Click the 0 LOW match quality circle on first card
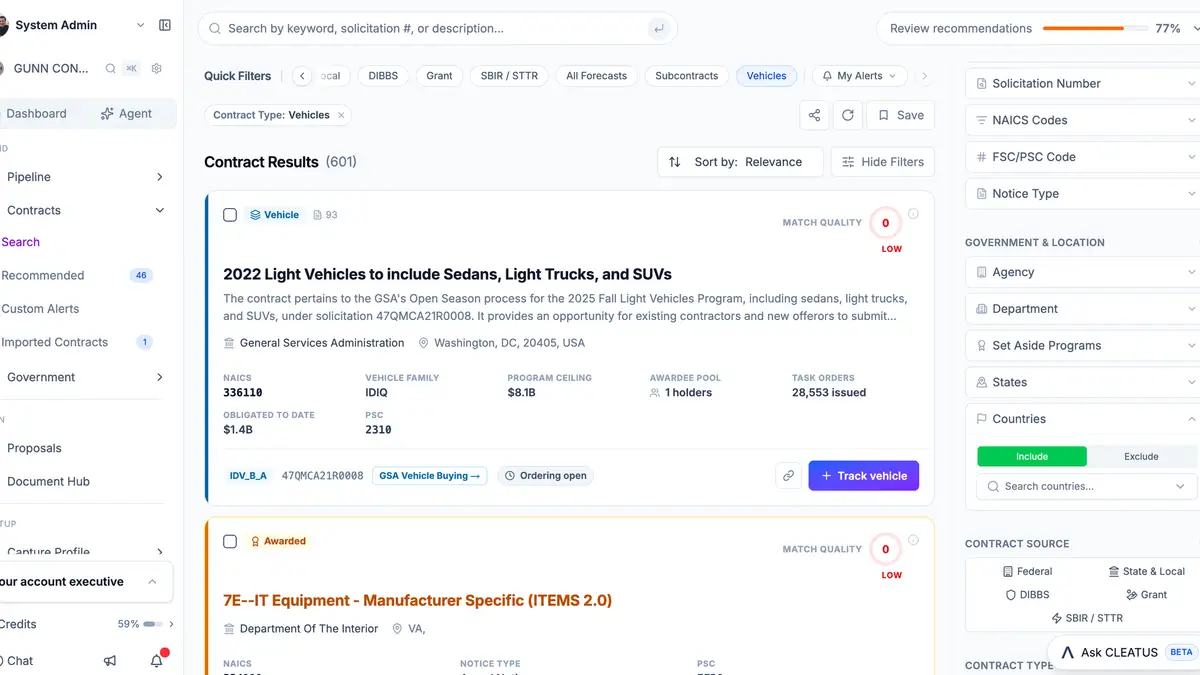Image resolution: width=1200 pixels, height=675 pixels. [x=885, y=223]
